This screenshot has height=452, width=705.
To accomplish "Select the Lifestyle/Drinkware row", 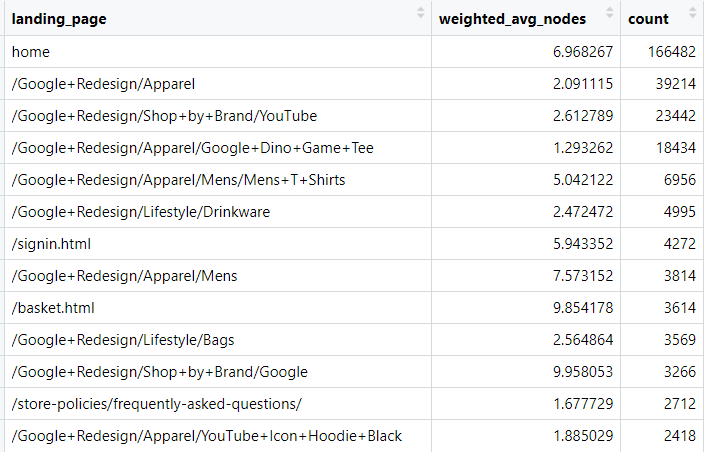I will (141, 212).
